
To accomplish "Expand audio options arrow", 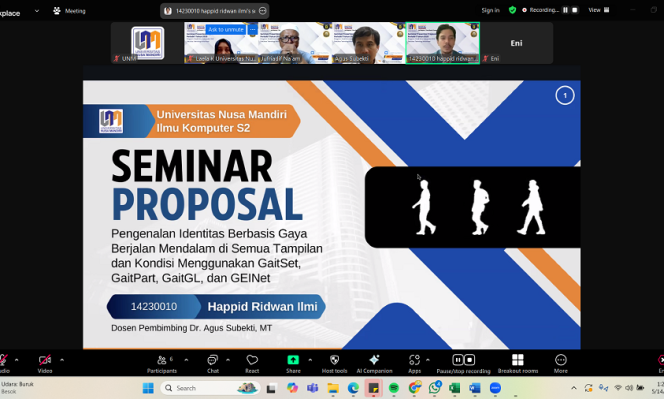I will 17,360.
